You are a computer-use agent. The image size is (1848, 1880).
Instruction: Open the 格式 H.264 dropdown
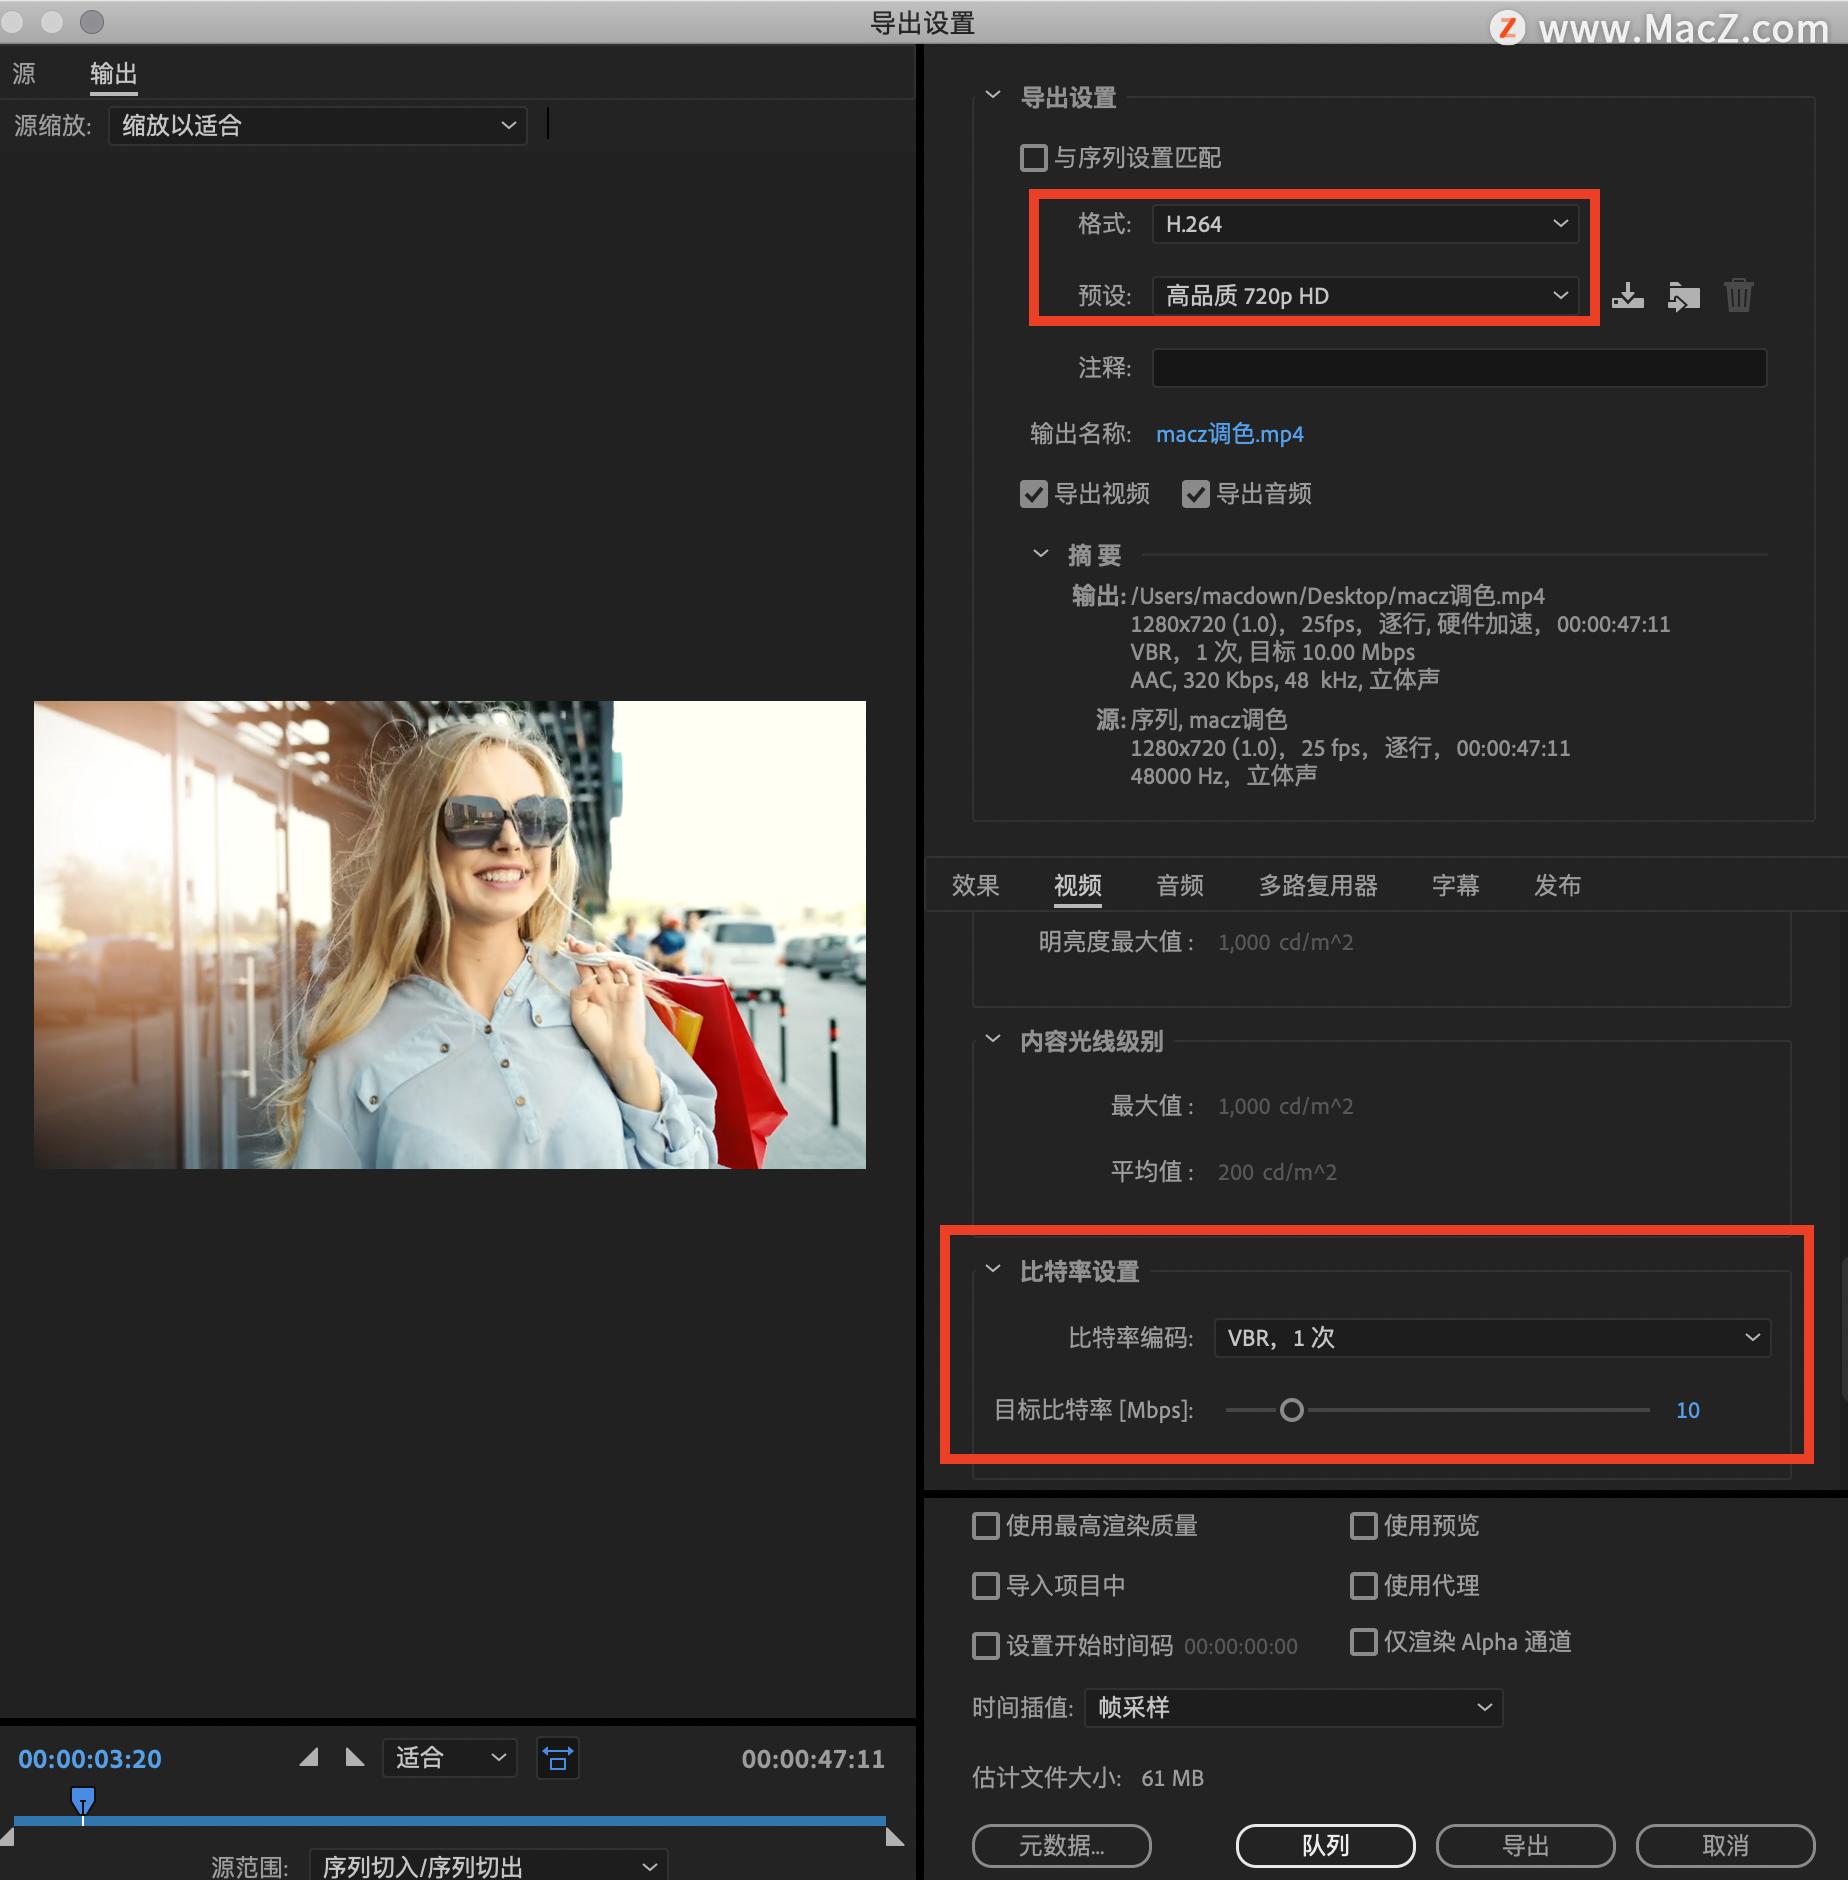pos(1365,224)
